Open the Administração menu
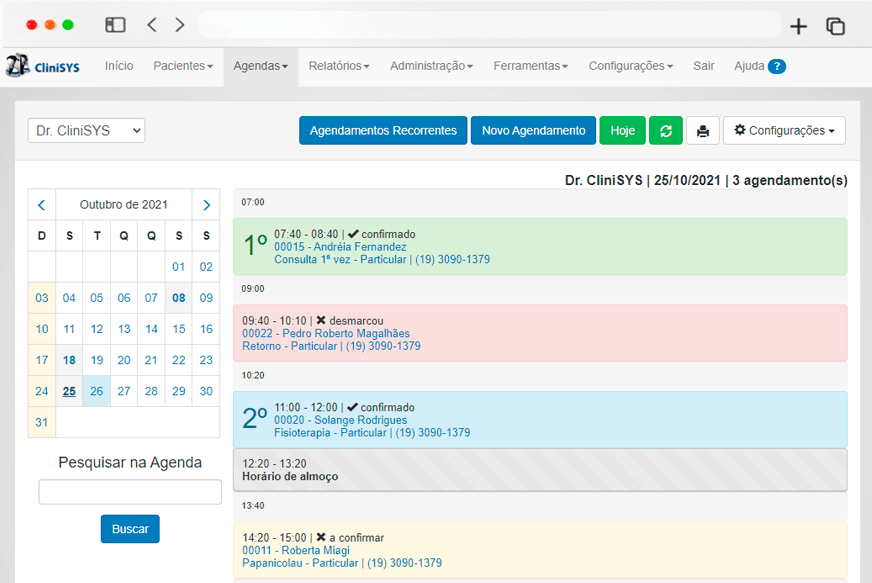This screenshot has width=872, height=583. [x=431, y=66]
